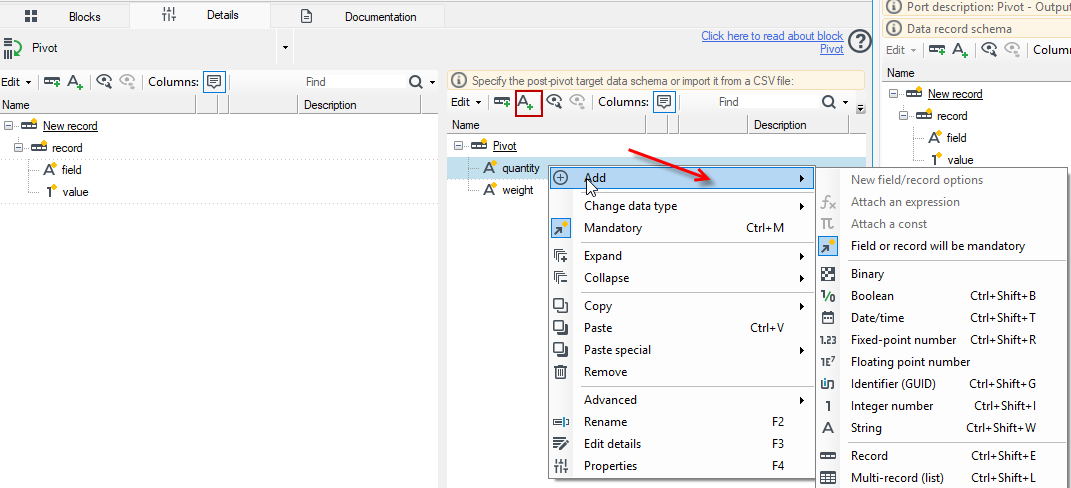Open the Copy submenu

[682, 306]
